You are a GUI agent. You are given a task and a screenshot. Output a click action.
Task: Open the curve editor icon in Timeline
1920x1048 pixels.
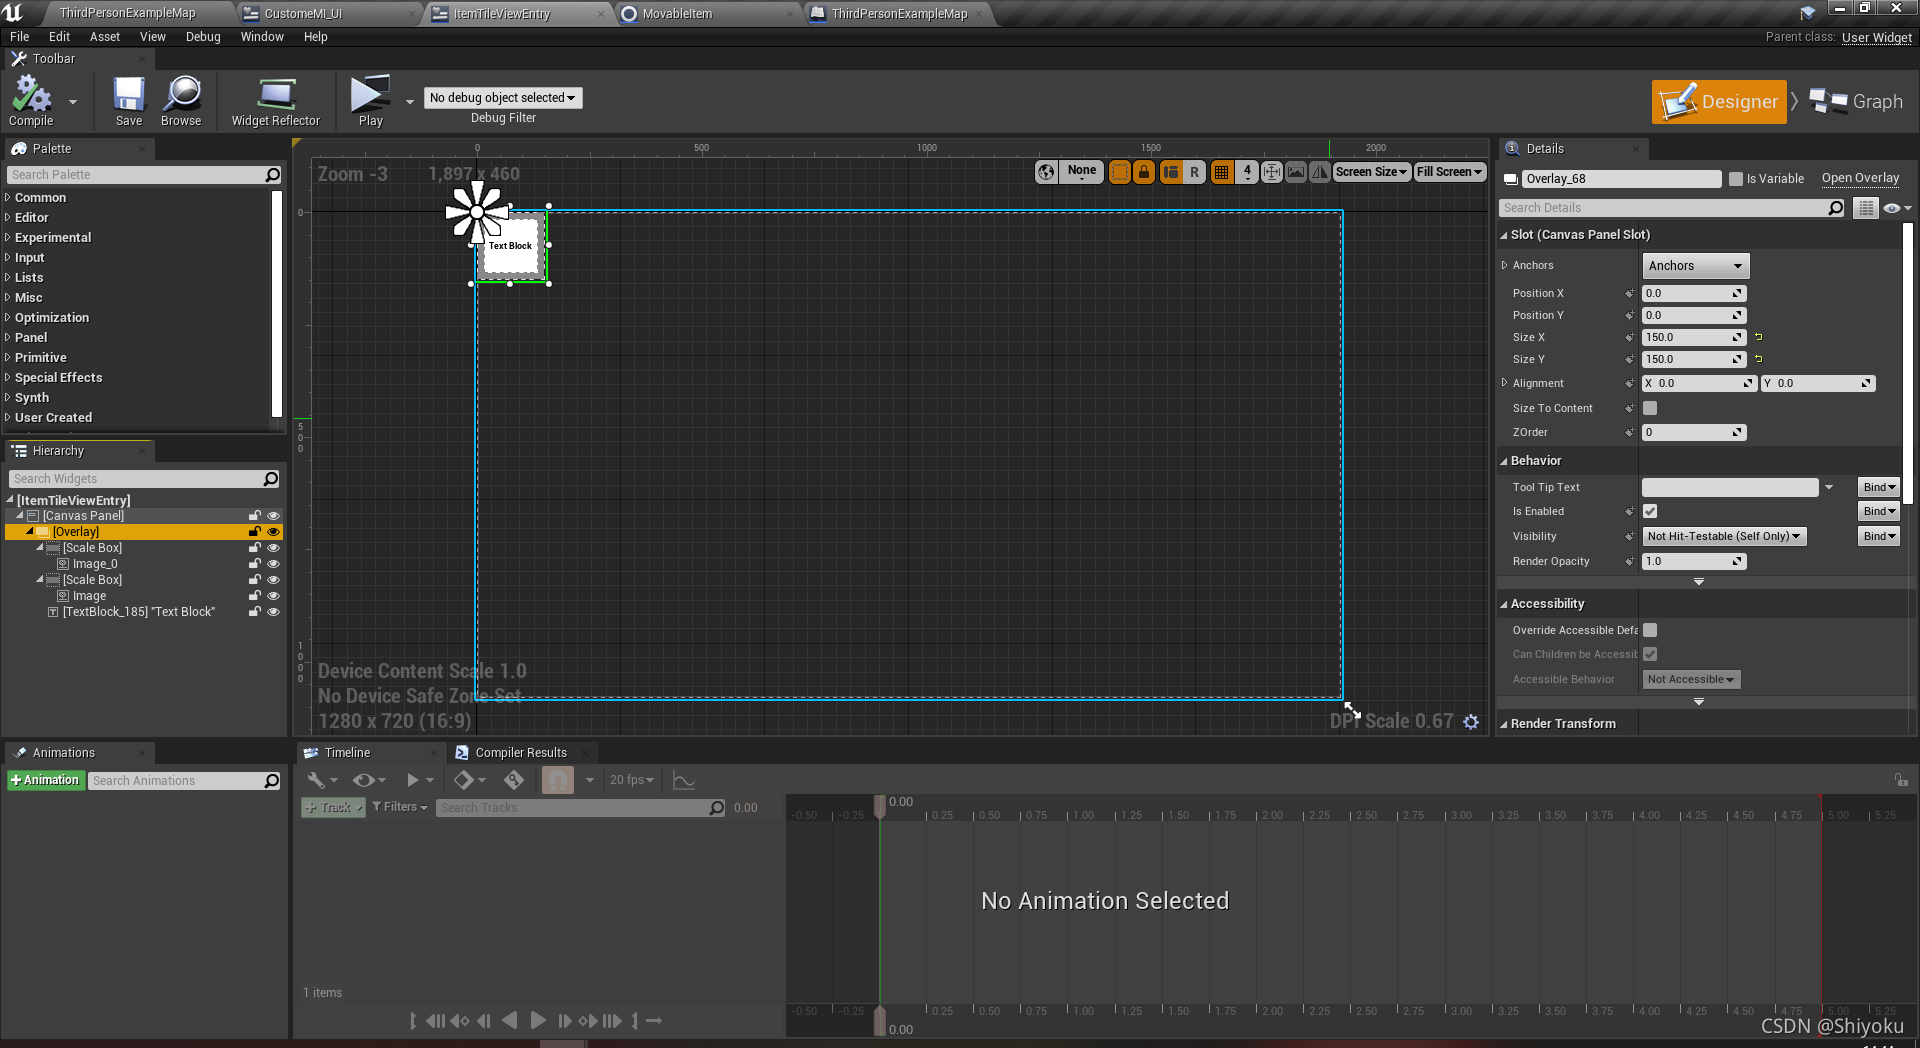point(683,780)
